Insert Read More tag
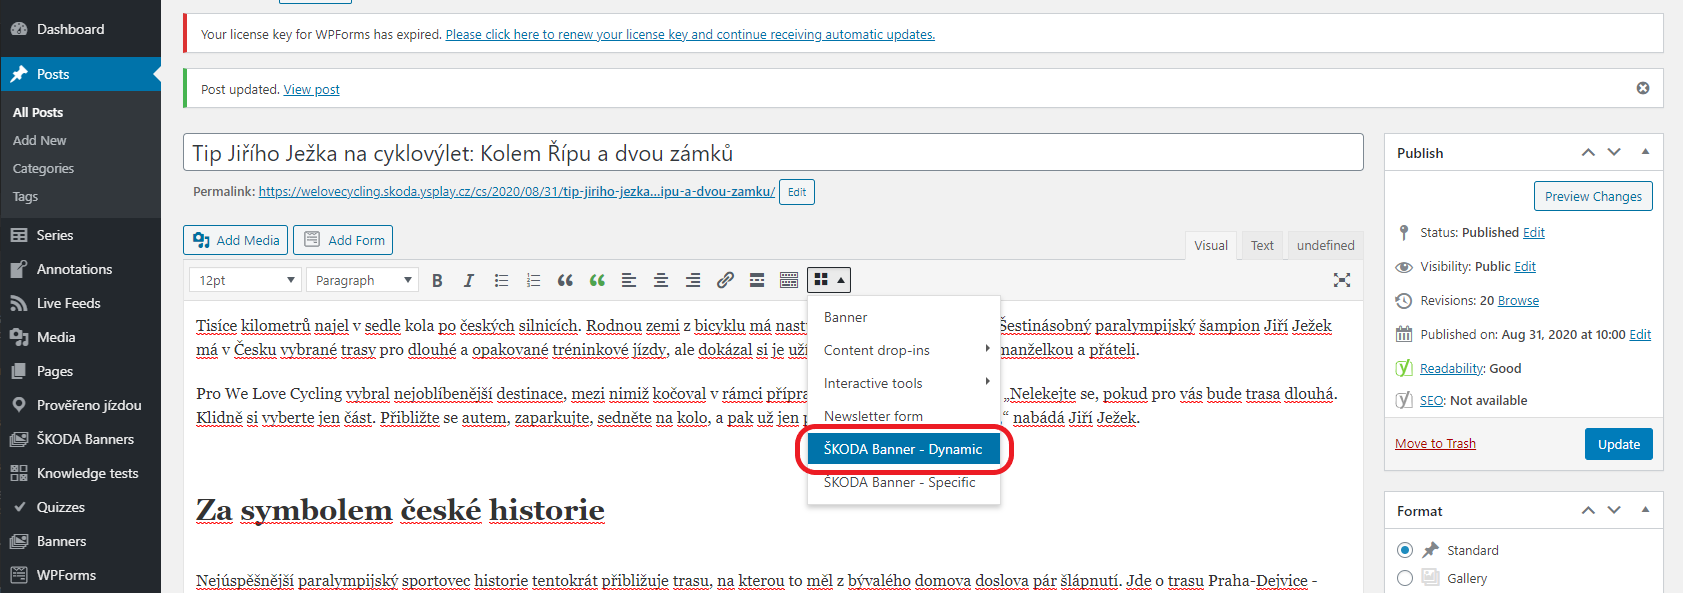The height and width of the screenshot is (593, 1683). pos(757,280)
